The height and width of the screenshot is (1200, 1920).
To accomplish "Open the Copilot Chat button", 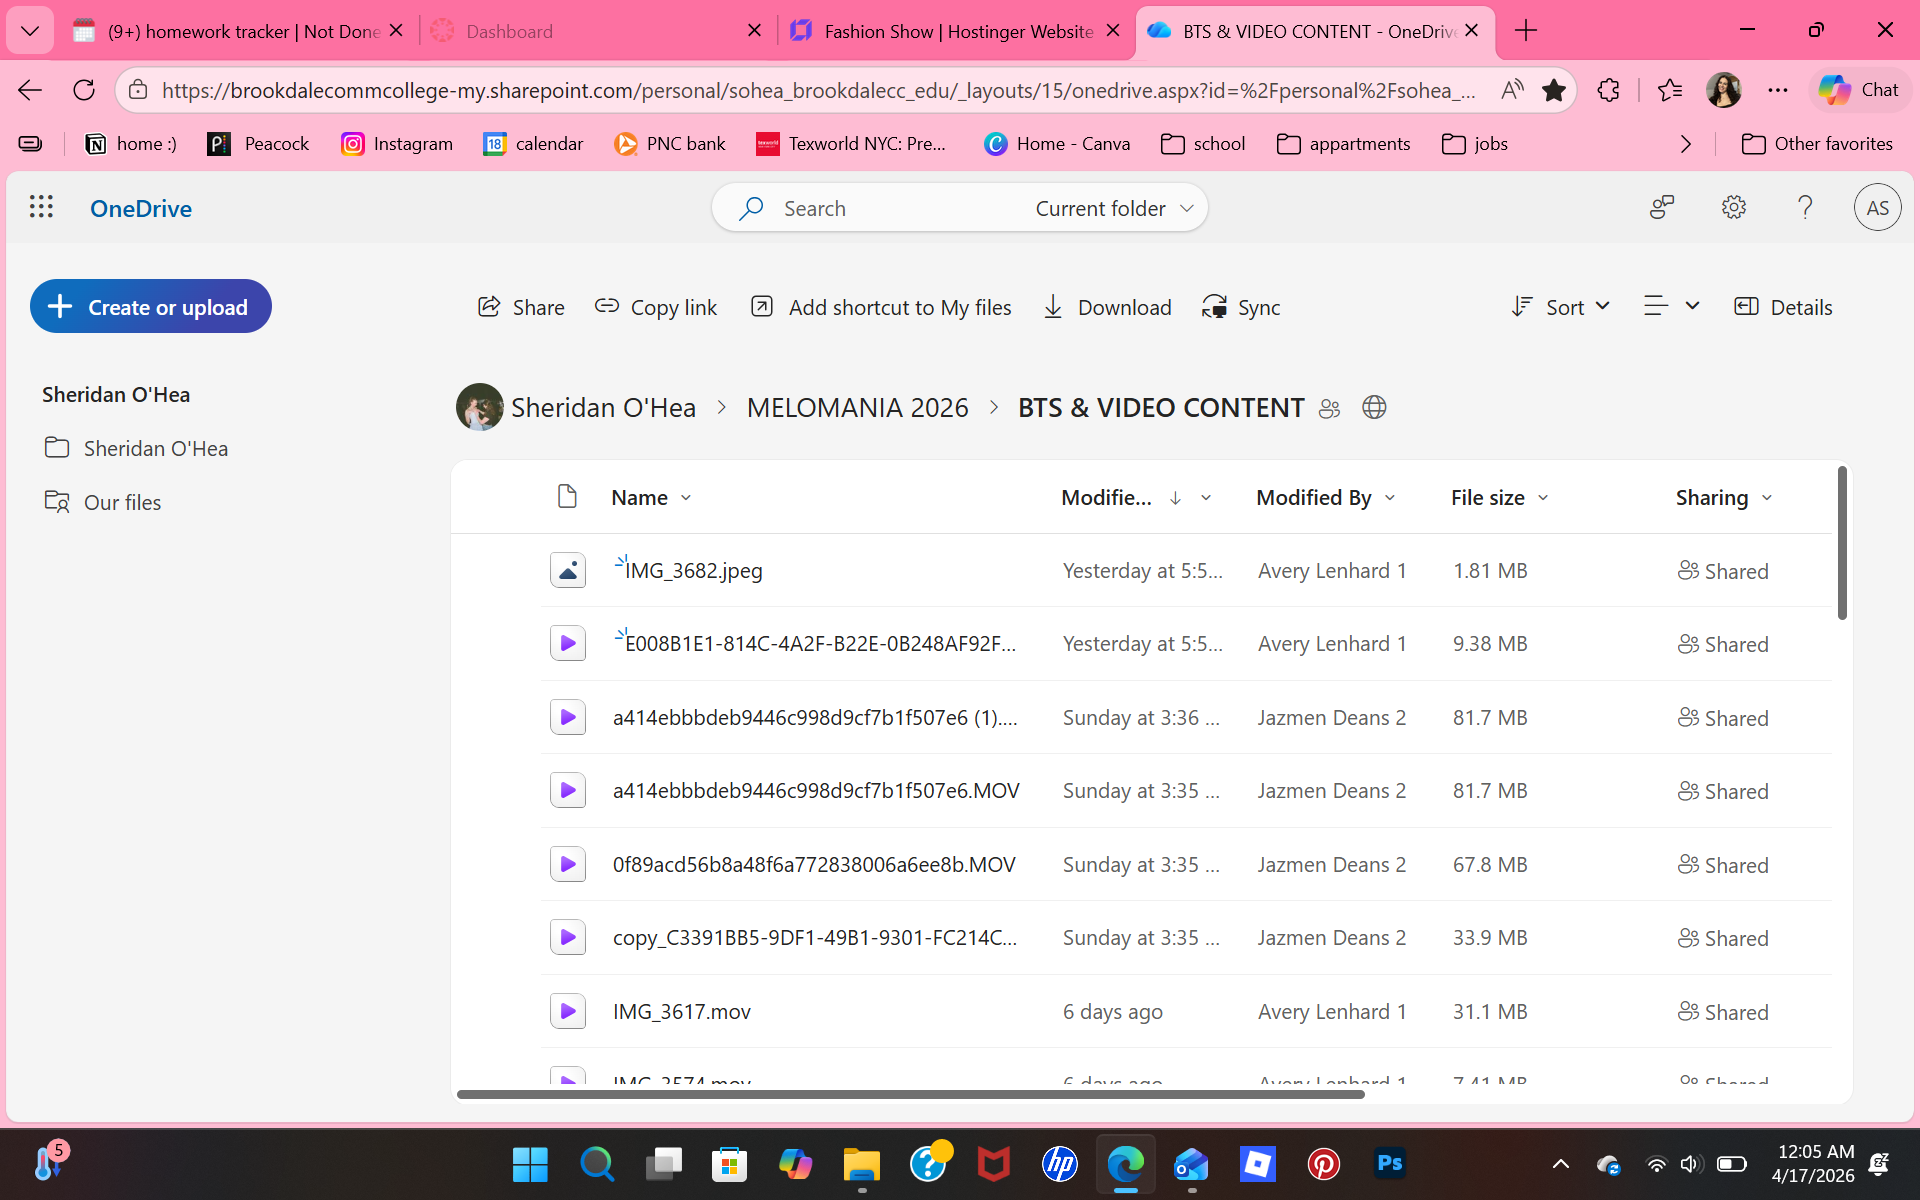I will (x=1858, y=90).
